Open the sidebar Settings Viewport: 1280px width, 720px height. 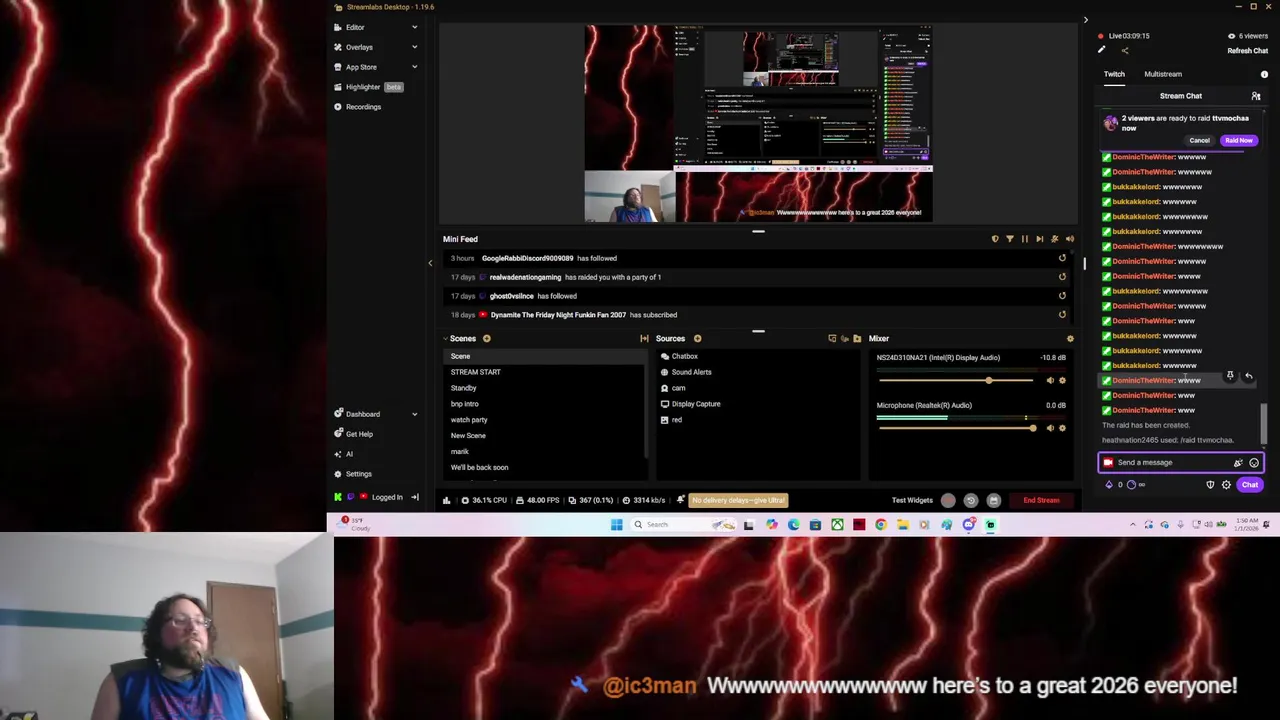[x=352, y=474]
